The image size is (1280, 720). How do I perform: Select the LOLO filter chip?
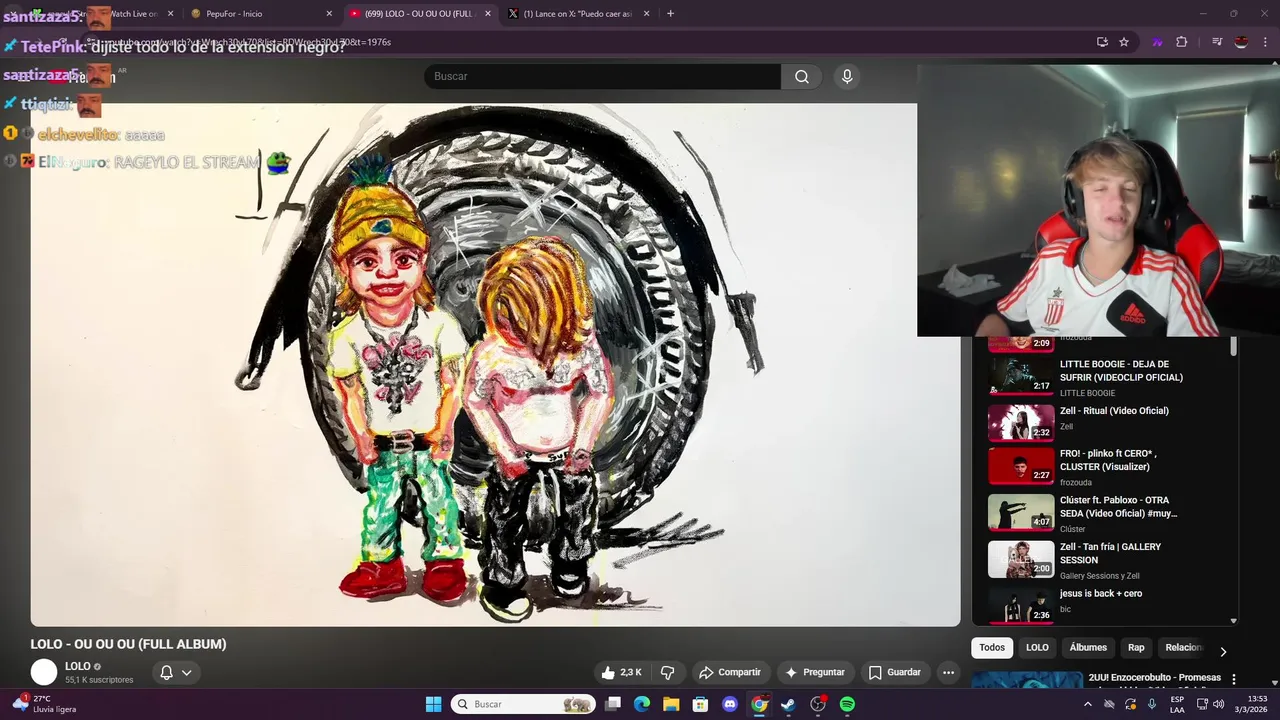click(1037, 648)
